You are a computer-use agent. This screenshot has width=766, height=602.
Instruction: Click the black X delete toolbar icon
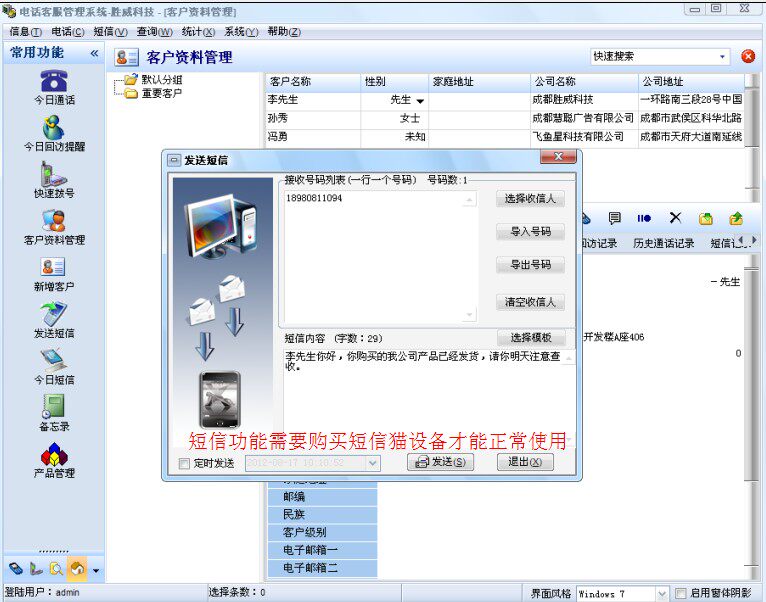tap(675, 218)
